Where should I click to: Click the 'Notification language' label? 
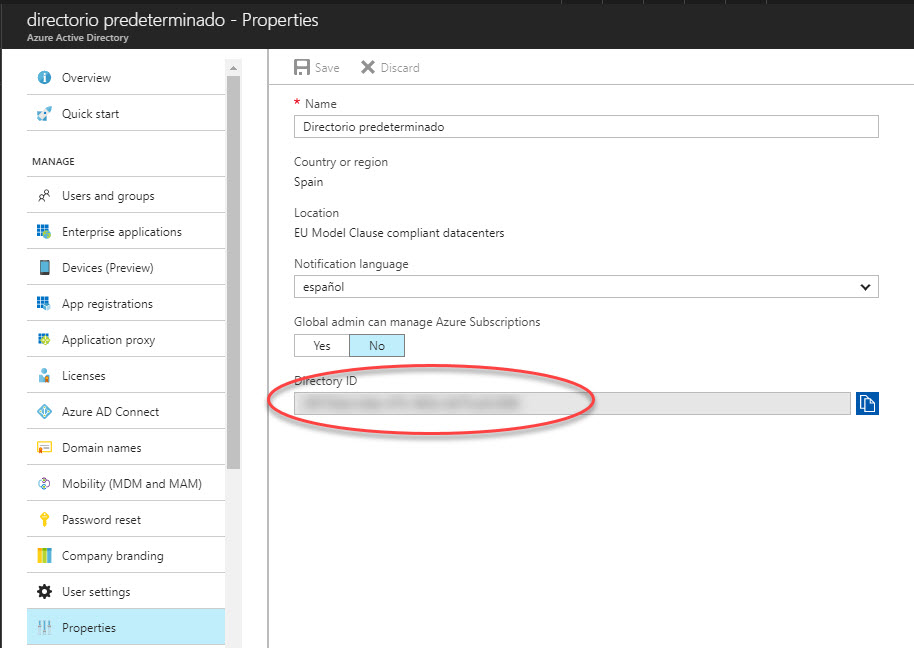tap(351, 264)
